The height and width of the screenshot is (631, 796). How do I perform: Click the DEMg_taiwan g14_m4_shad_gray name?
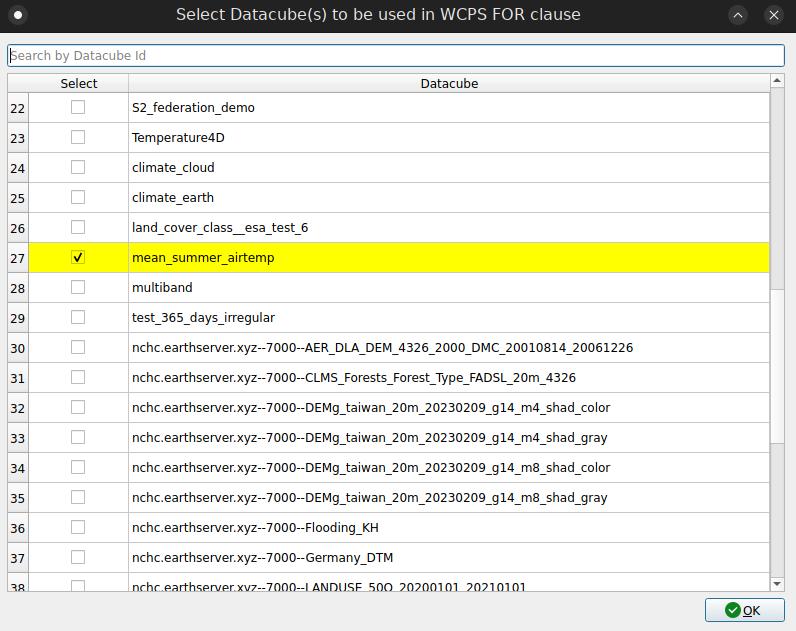(370, 438)
